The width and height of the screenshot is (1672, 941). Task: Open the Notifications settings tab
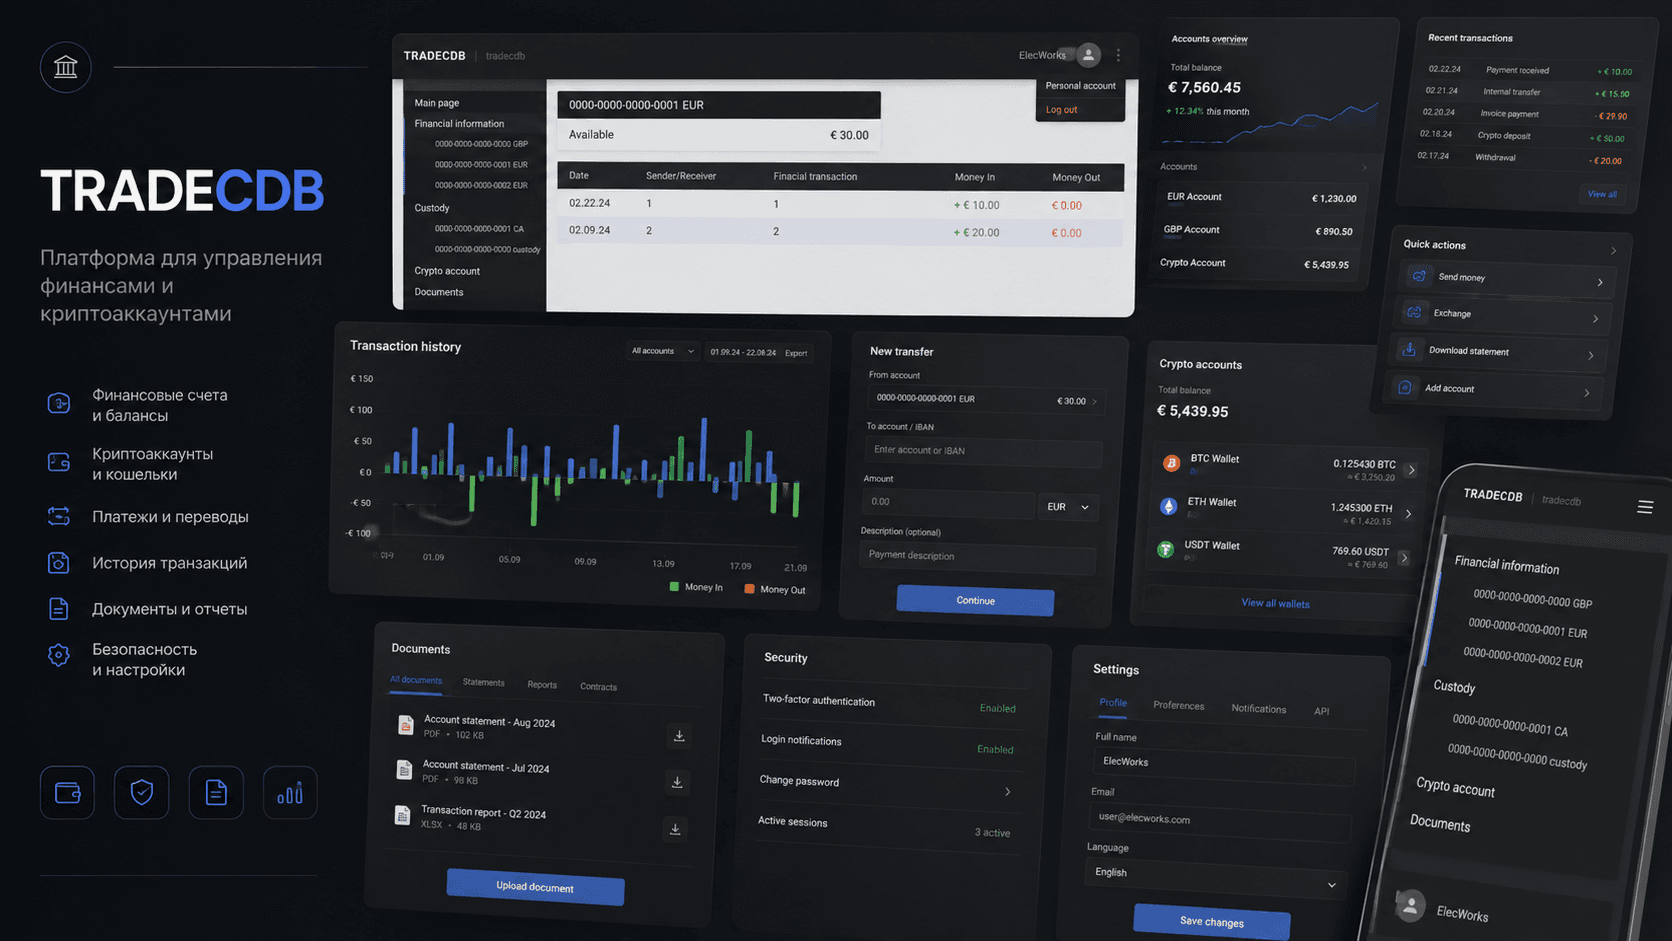(1258, 709)
